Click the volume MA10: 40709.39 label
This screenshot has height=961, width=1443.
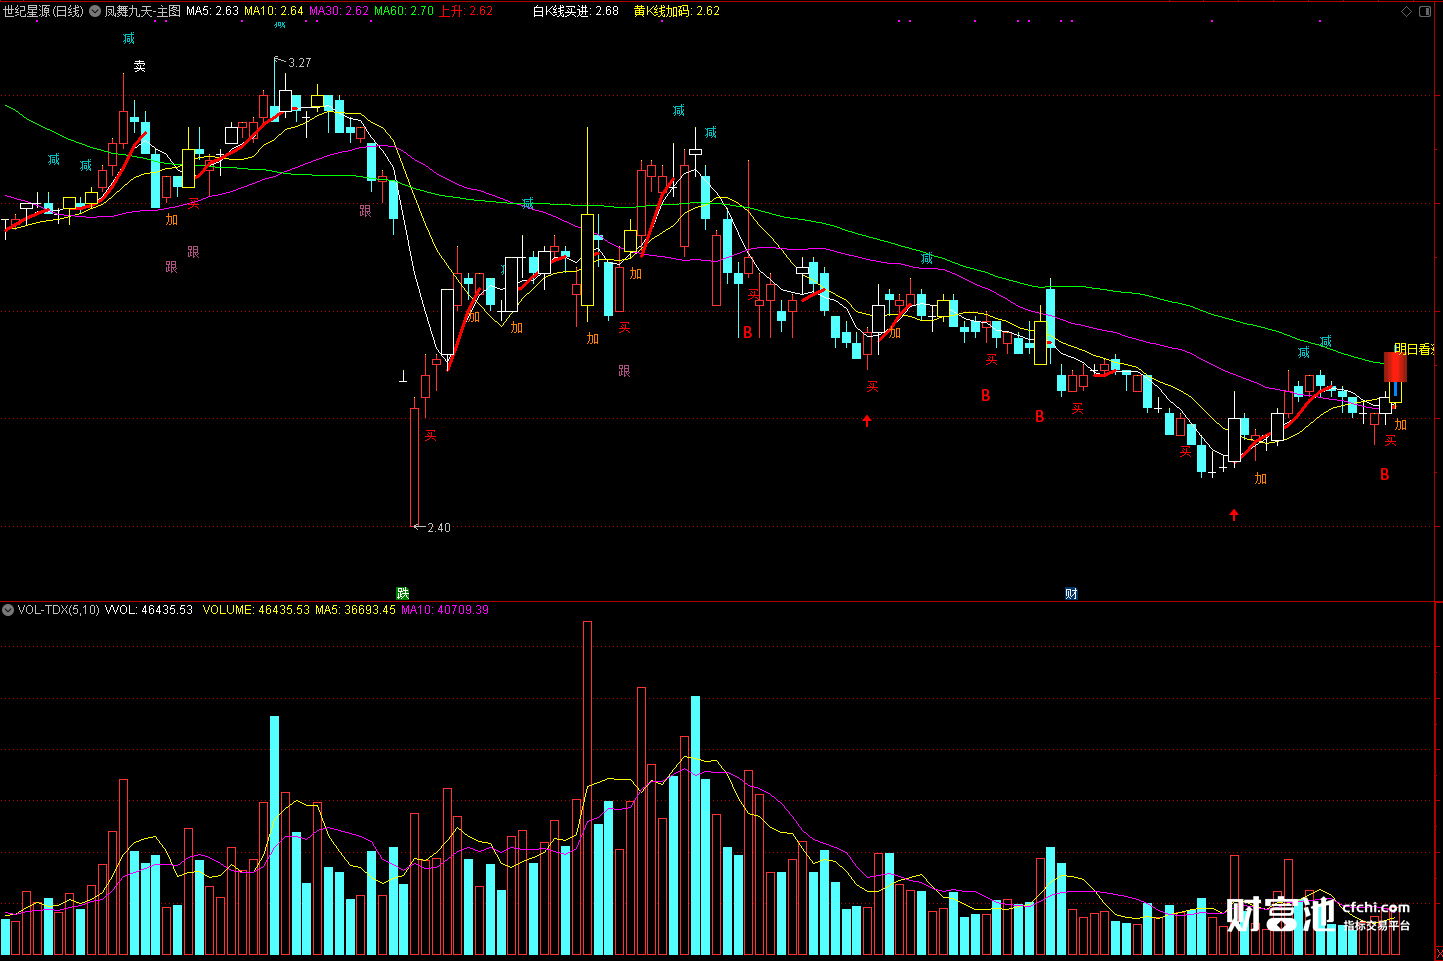[x=445, y=609]
